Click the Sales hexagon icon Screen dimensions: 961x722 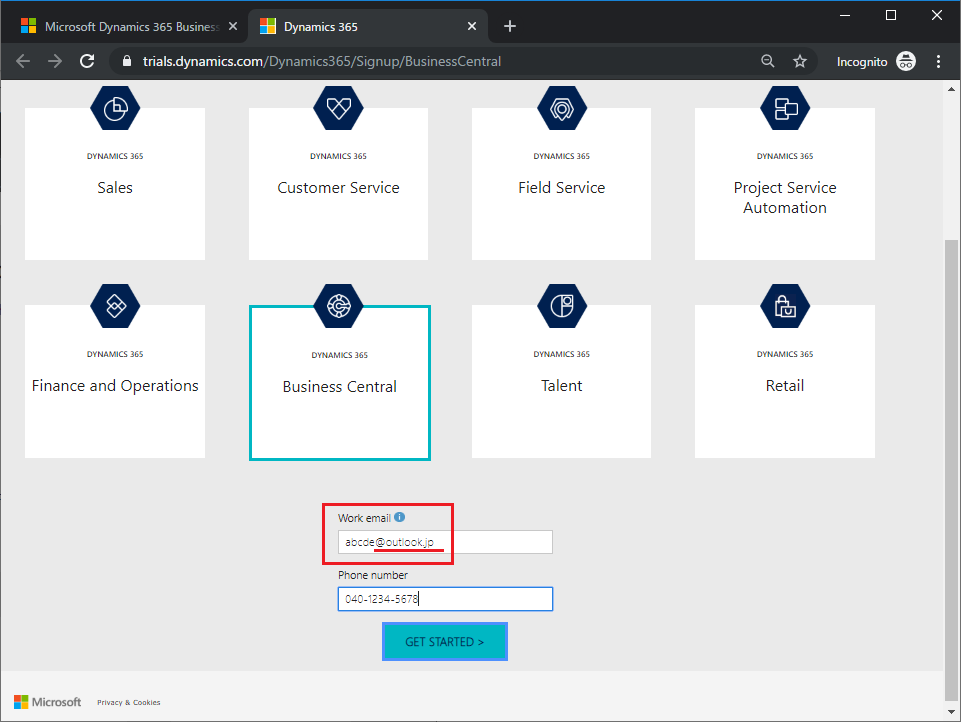click(x=115, y=108)
